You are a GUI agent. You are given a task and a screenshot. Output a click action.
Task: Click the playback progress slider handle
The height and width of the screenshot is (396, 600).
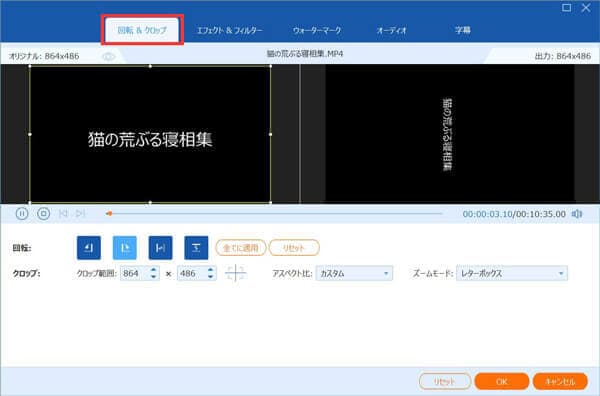109,213
